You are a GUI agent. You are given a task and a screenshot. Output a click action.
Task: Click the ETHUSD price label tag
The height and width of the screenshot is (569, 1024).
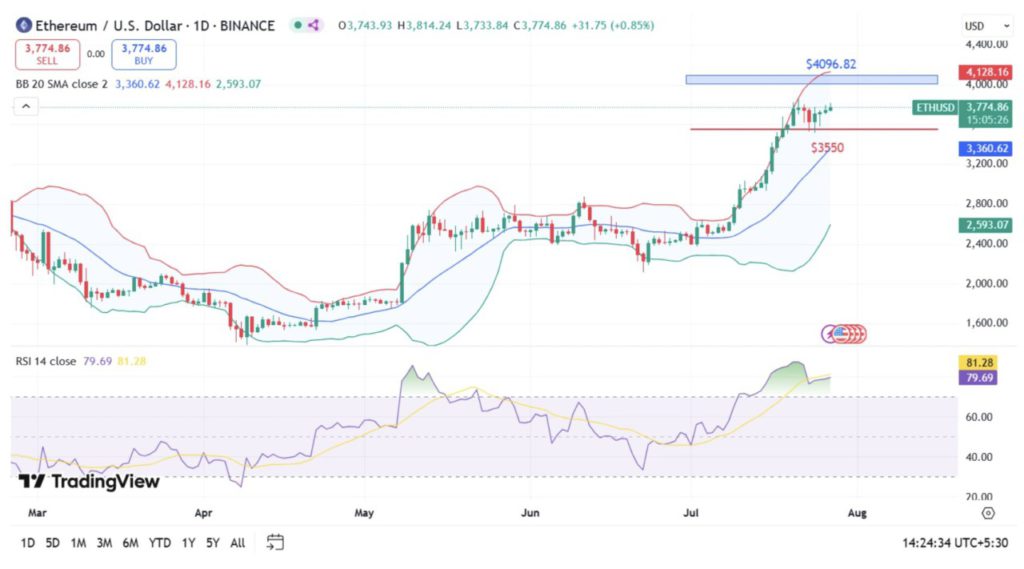[934, 107]
